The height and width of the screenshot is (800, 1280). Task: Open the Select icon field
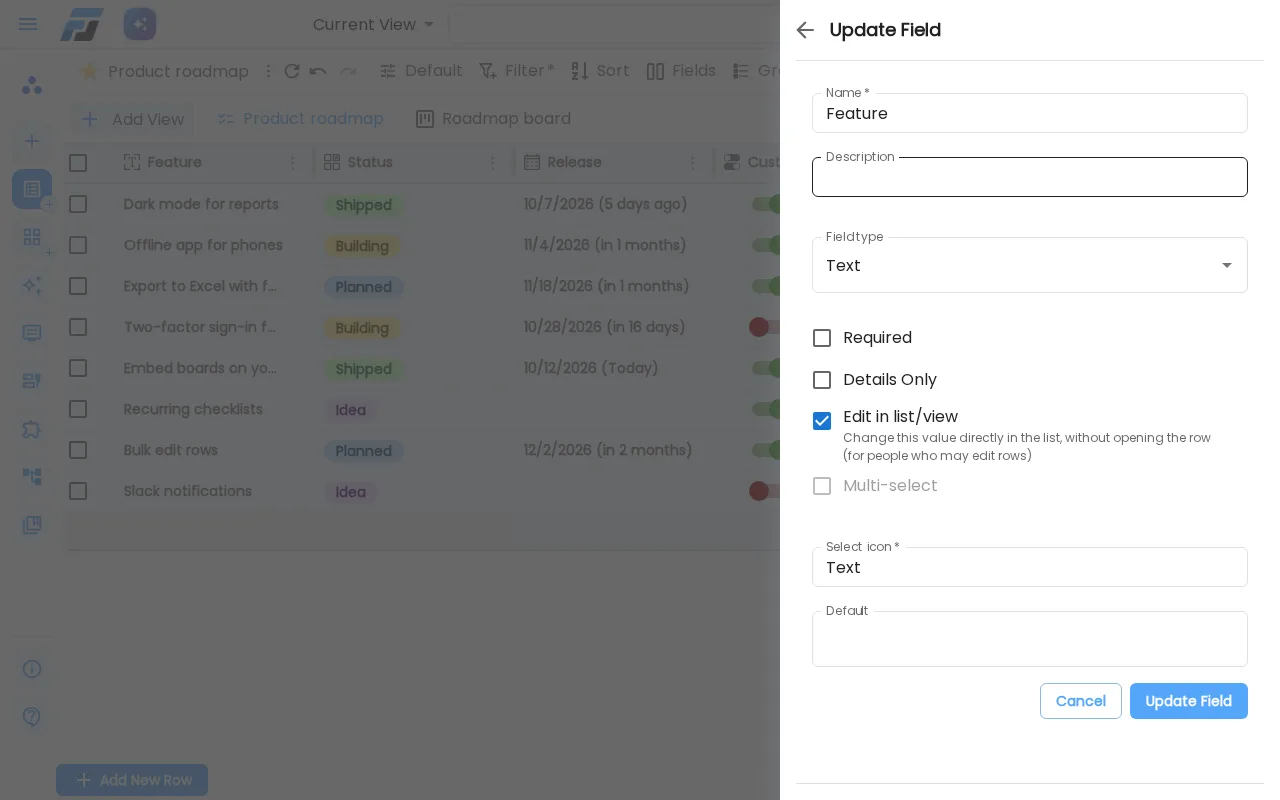pos(1030,567)
